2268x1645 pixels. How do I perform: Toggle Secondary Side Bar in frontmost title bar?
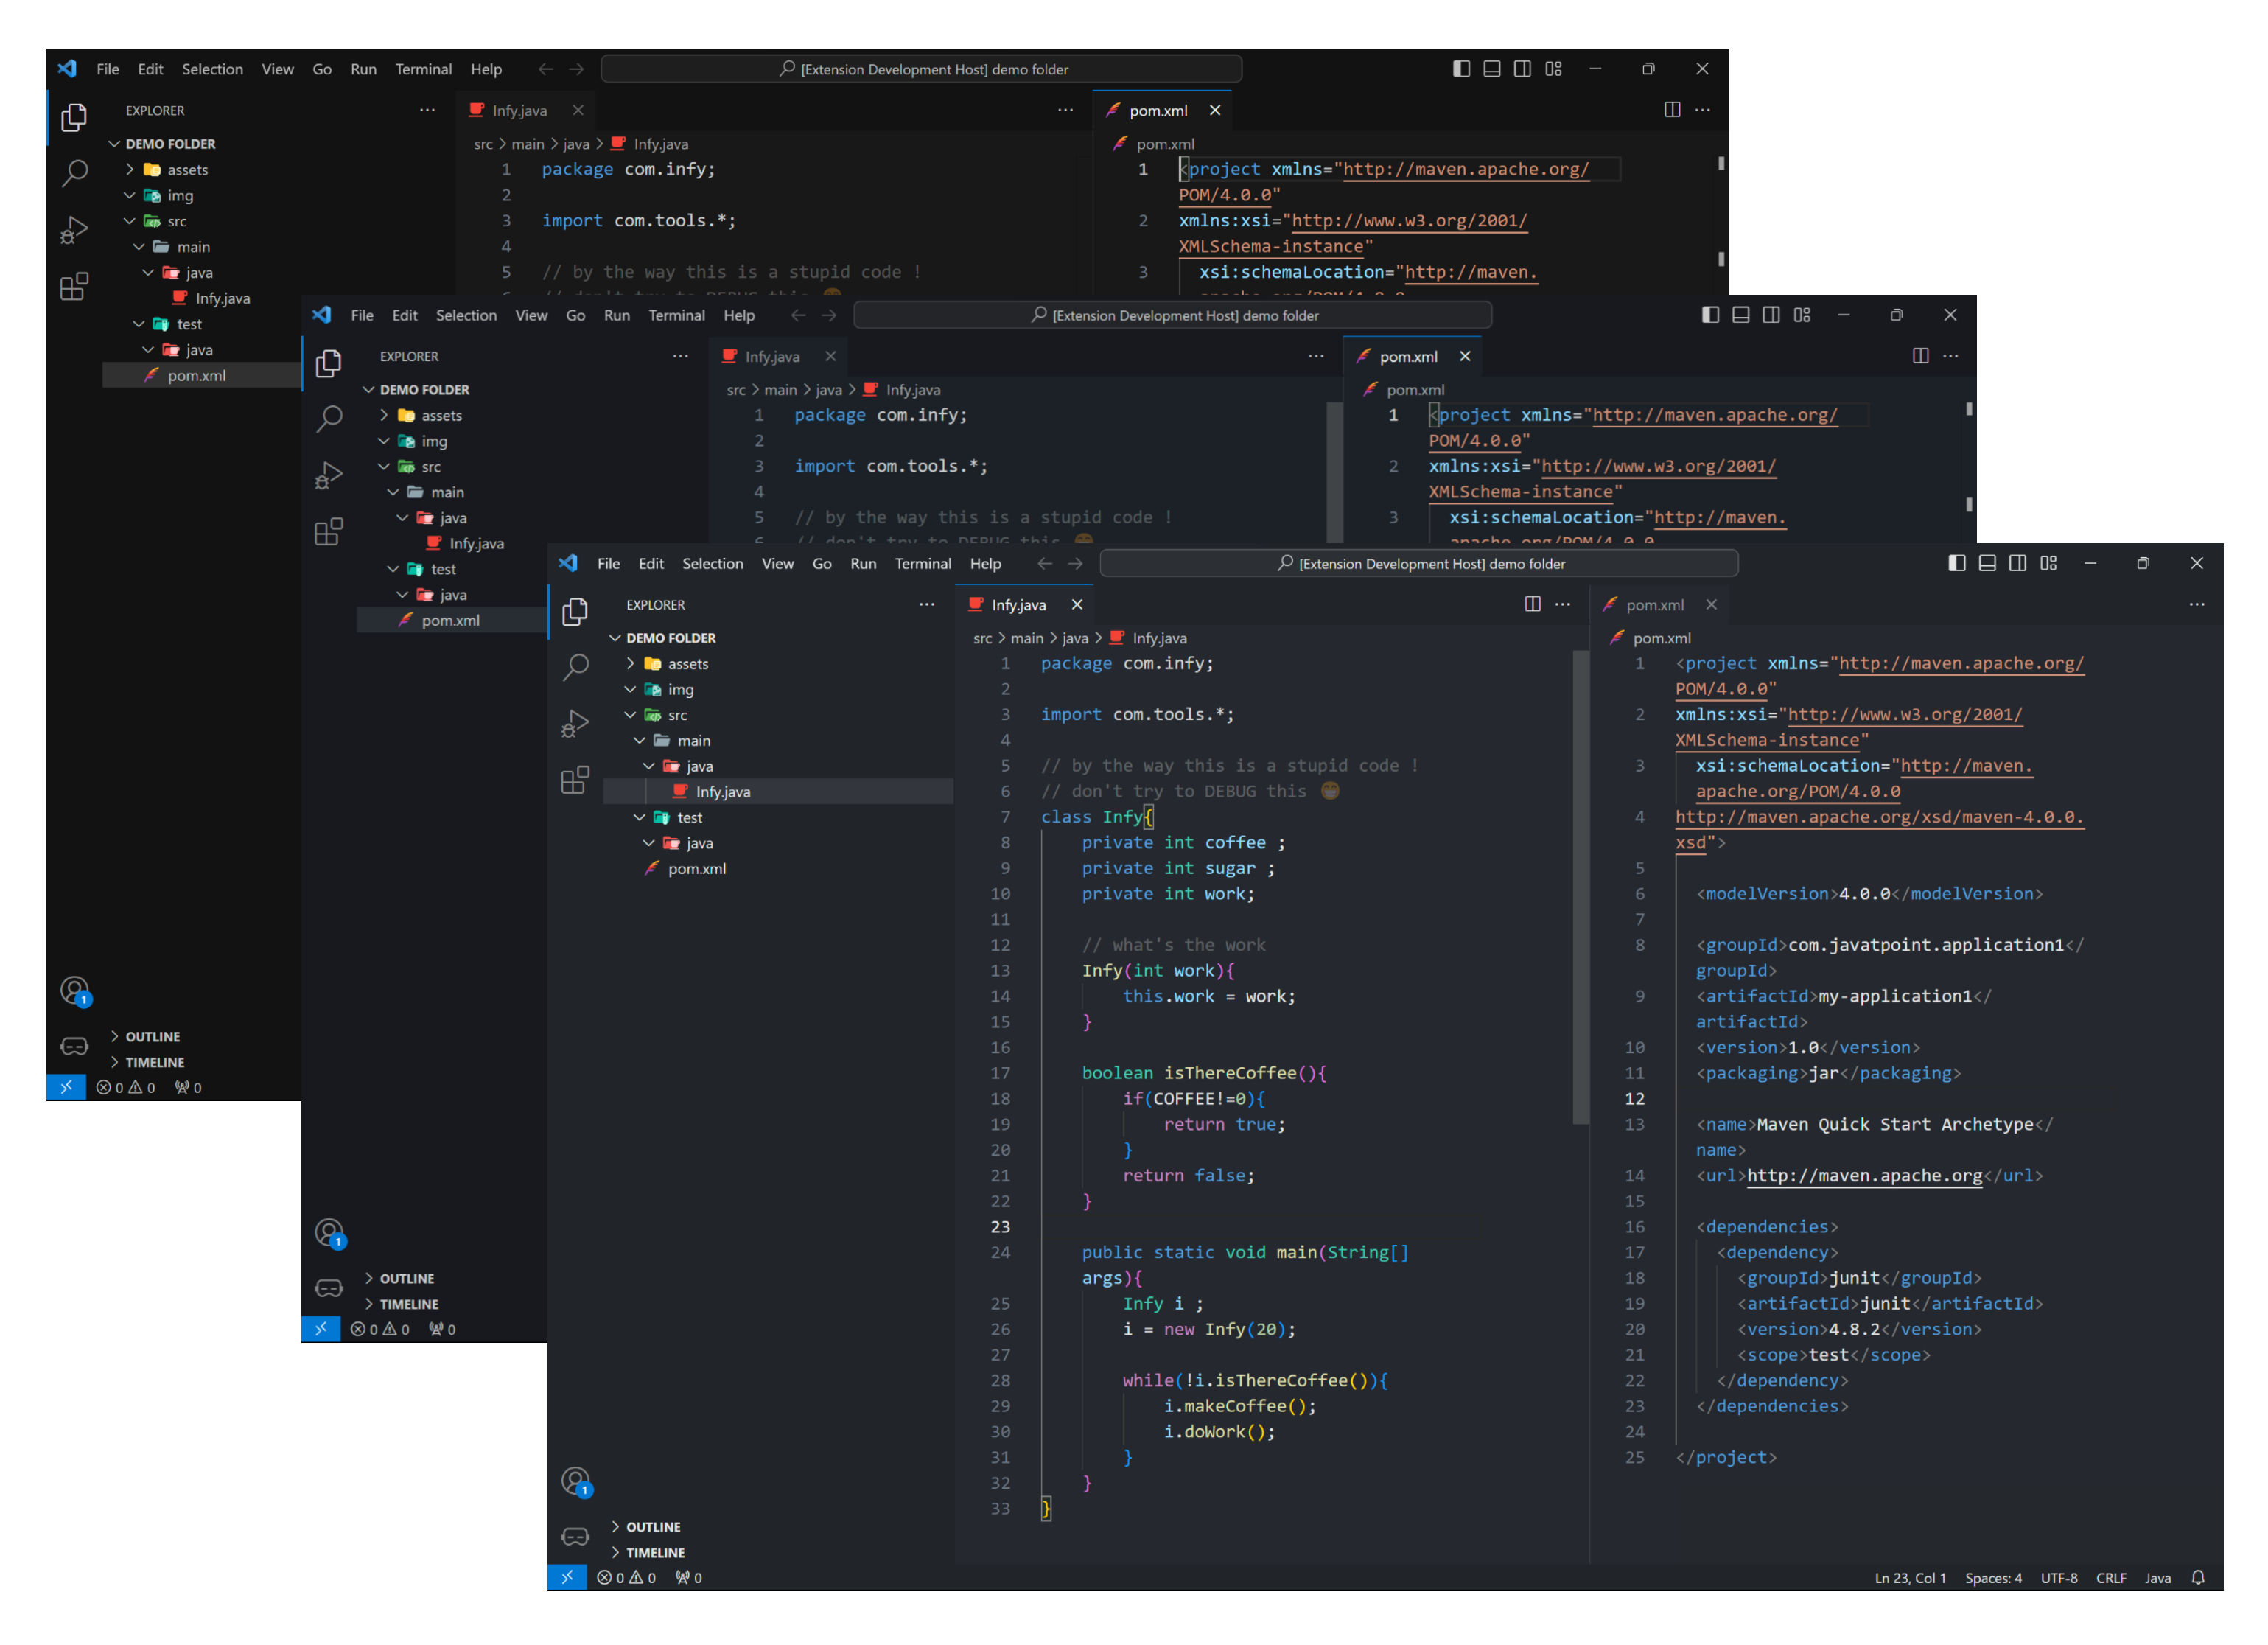coord(2017,563)
